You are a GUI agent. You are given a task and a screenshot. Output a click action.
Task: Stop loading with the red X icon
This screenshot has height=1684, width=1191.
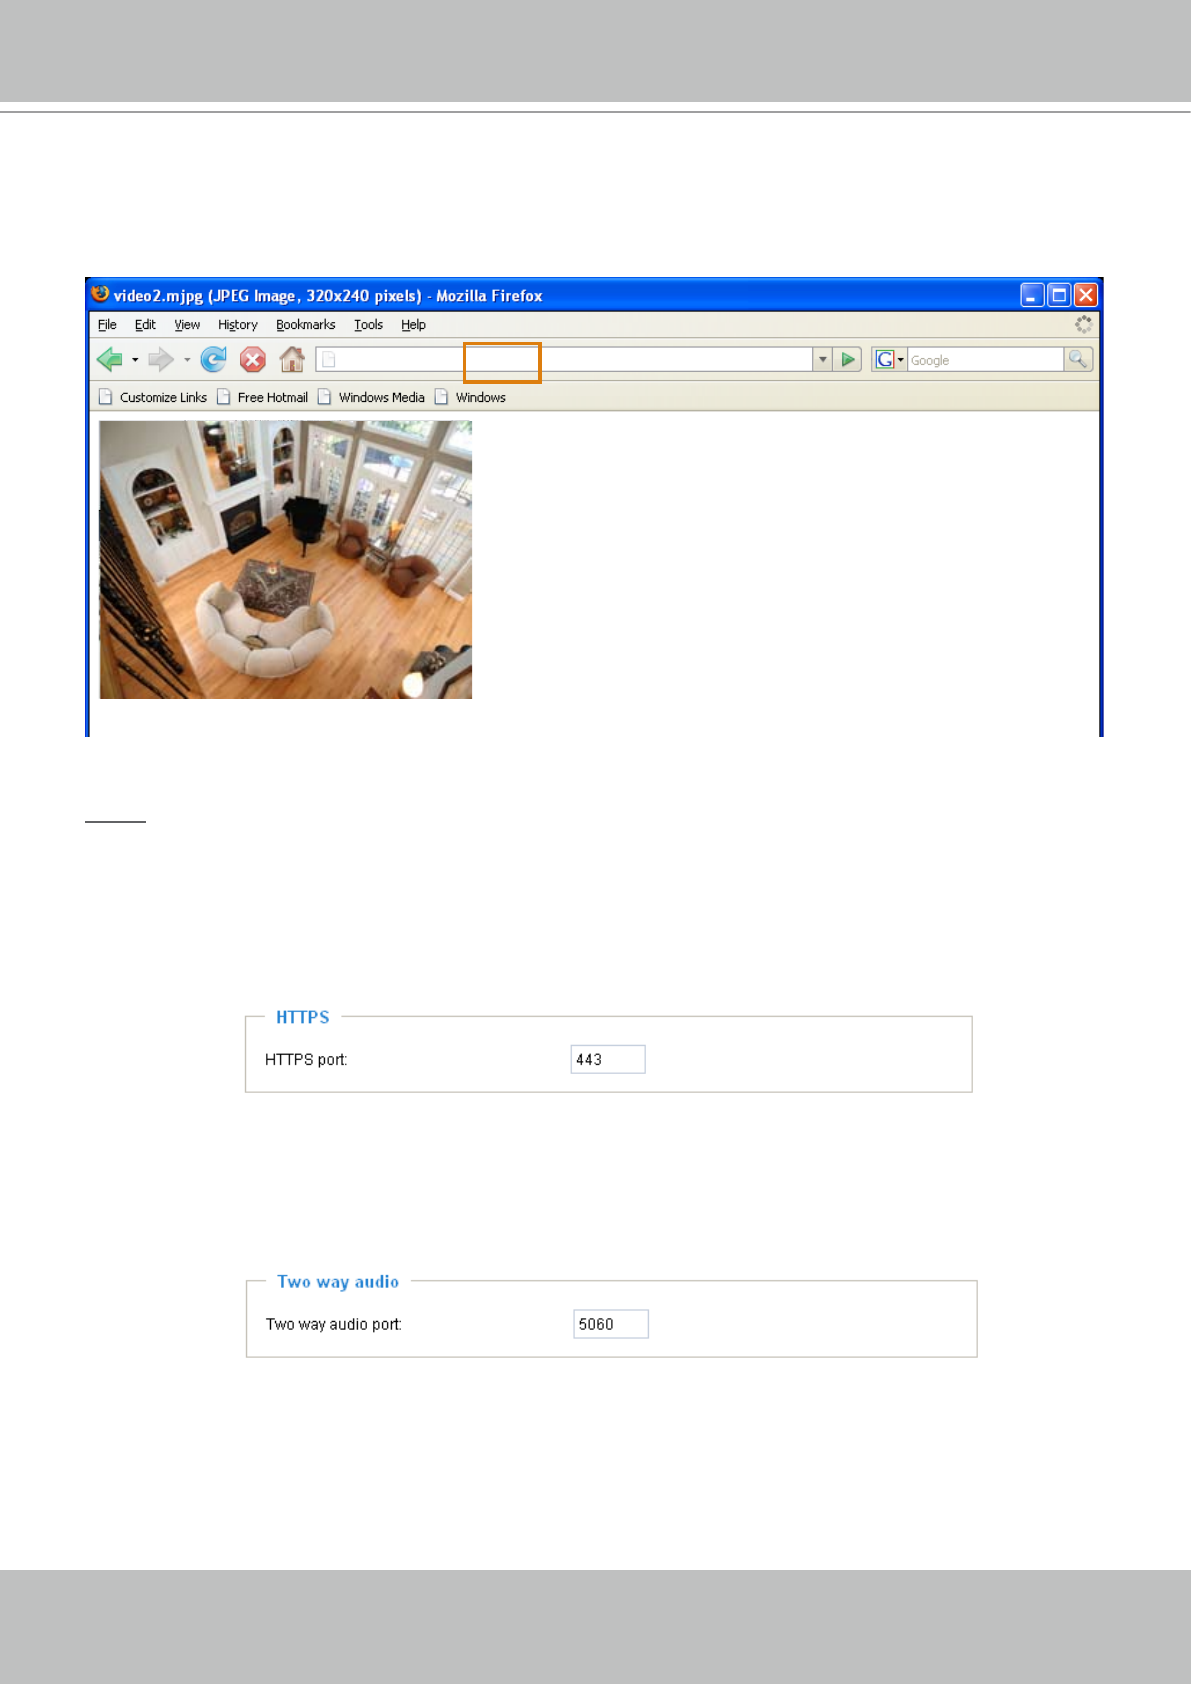tap(253, 359)
